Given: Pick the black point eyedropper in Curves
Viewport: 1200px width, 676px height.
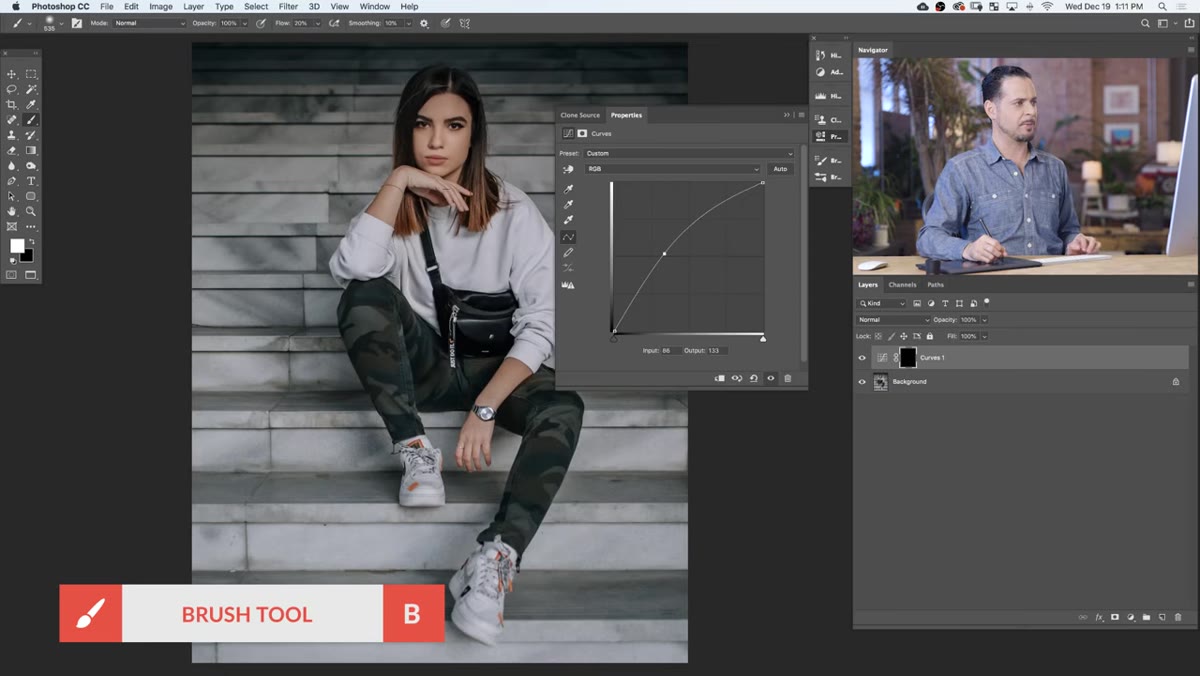Looking at the screenshot, I should coord(568,189).
